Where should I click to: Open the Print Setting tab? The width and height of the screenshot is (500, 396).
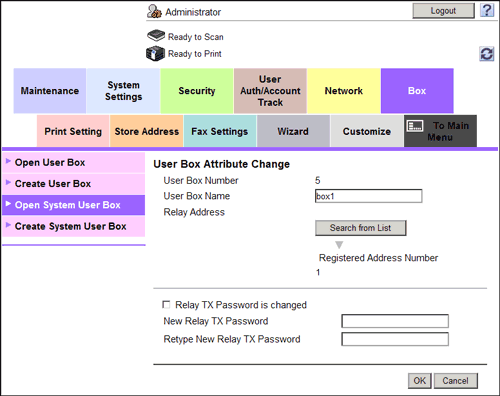tap(73, 131)
